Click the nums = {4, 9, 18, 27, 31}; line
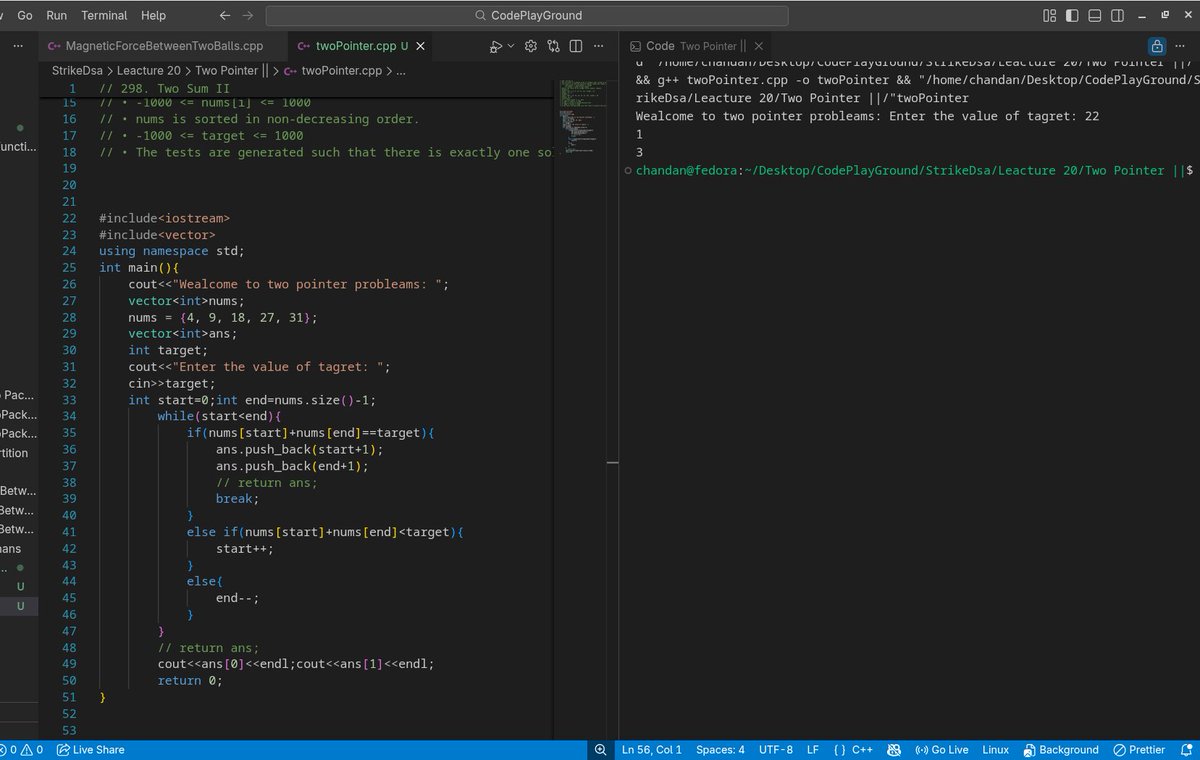This screenshot has height=760, width=1200. point(222,317)
